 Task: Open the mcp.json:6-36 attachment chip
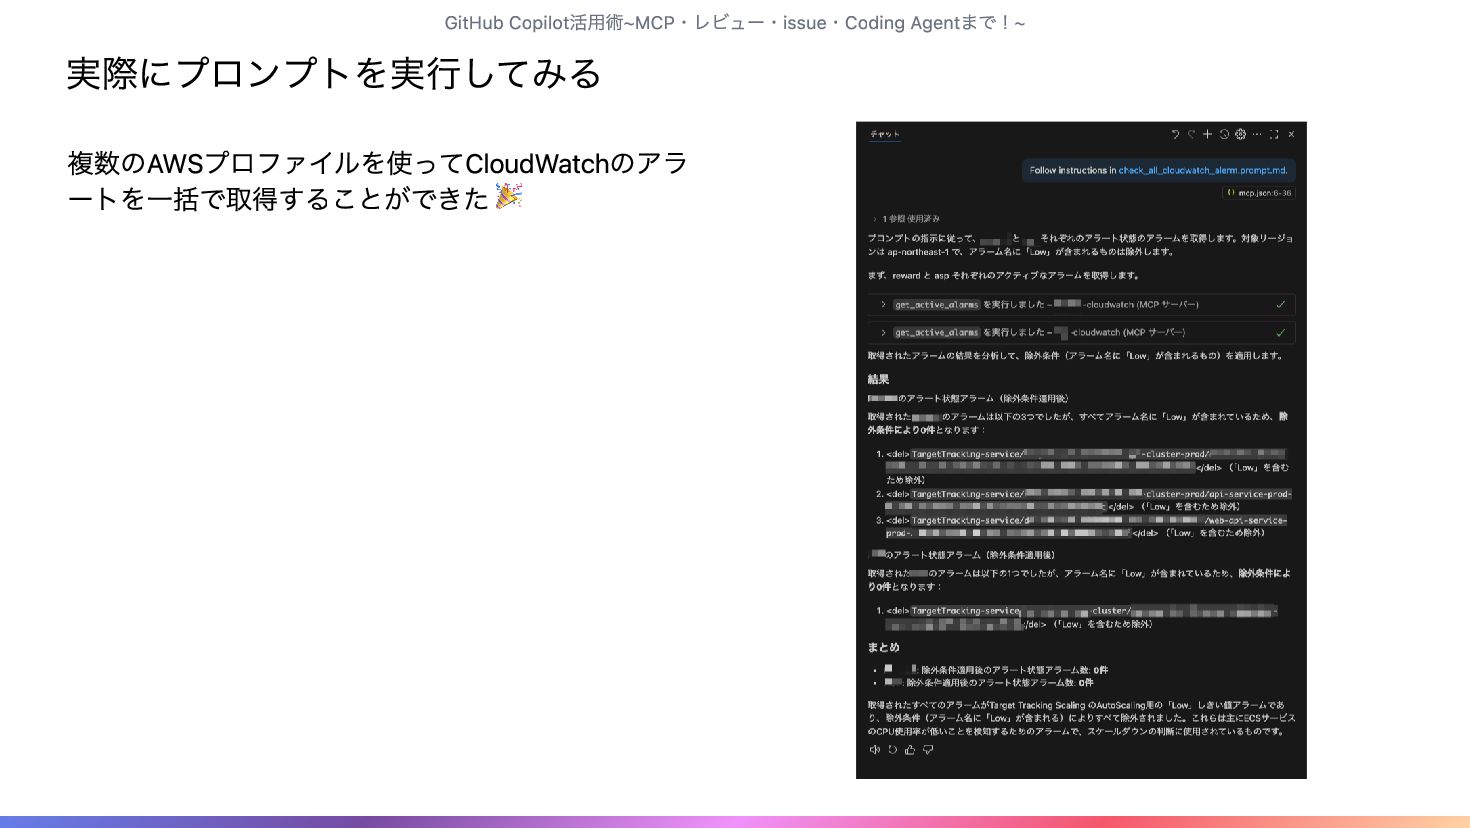(1259, 193)
